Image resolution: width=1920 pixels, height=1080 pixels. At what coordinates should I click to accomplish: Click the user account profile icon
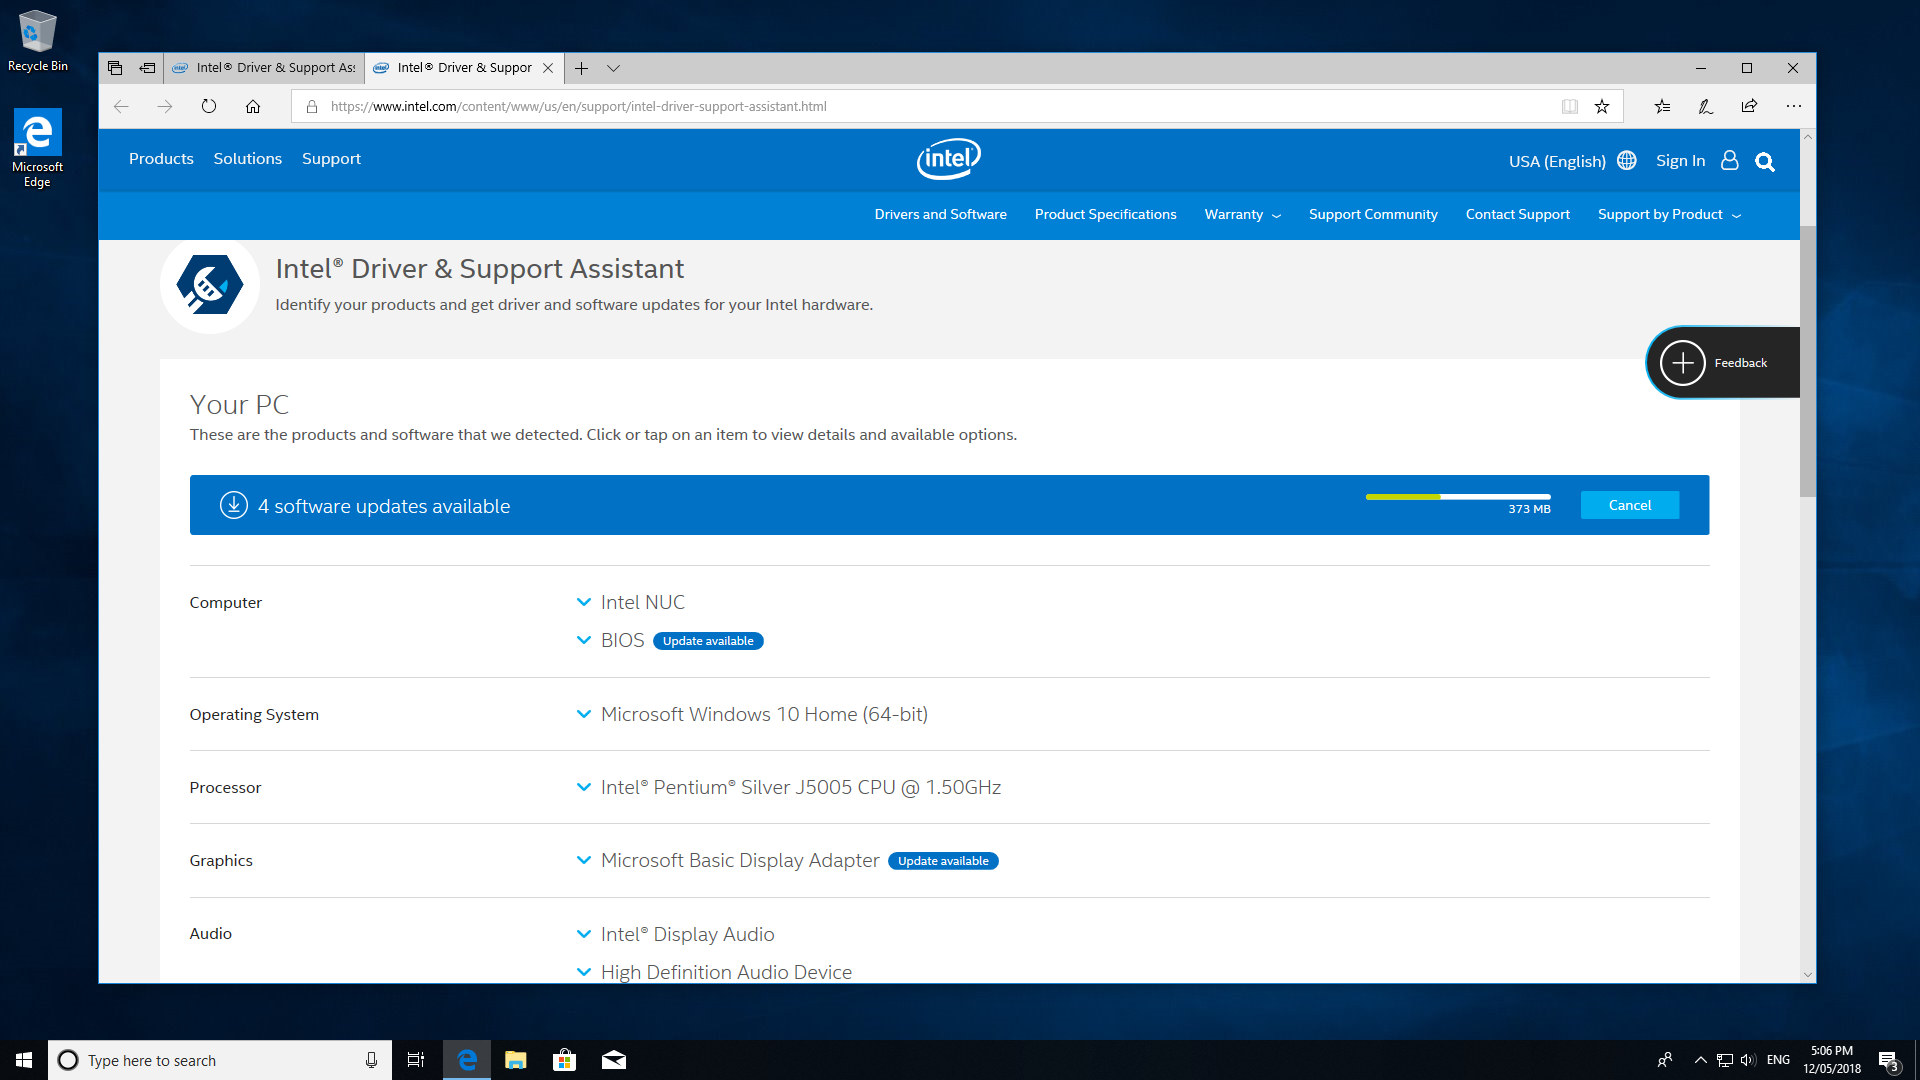point(1730,160)
